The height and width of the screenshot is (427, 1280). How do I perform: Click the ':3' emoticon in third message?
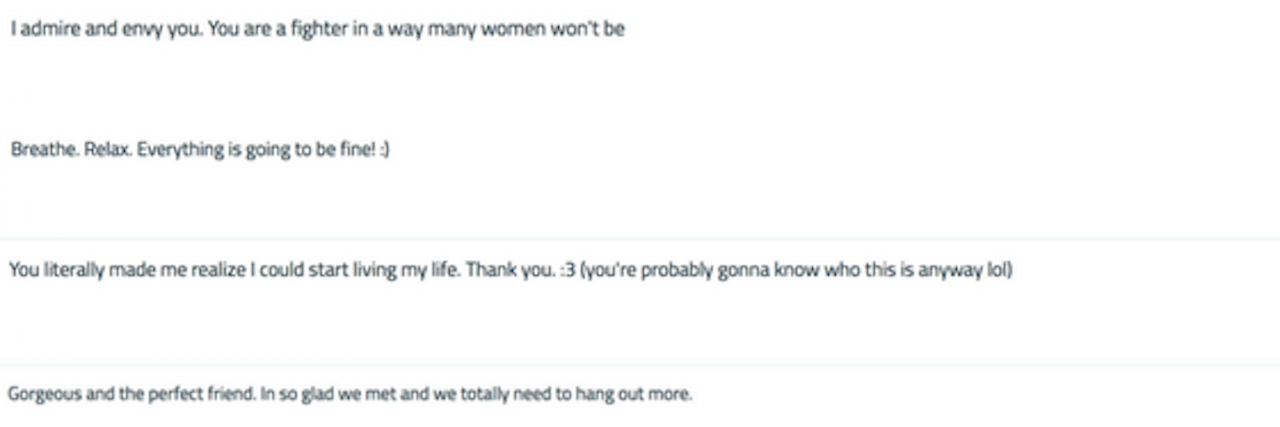(566, 270)
